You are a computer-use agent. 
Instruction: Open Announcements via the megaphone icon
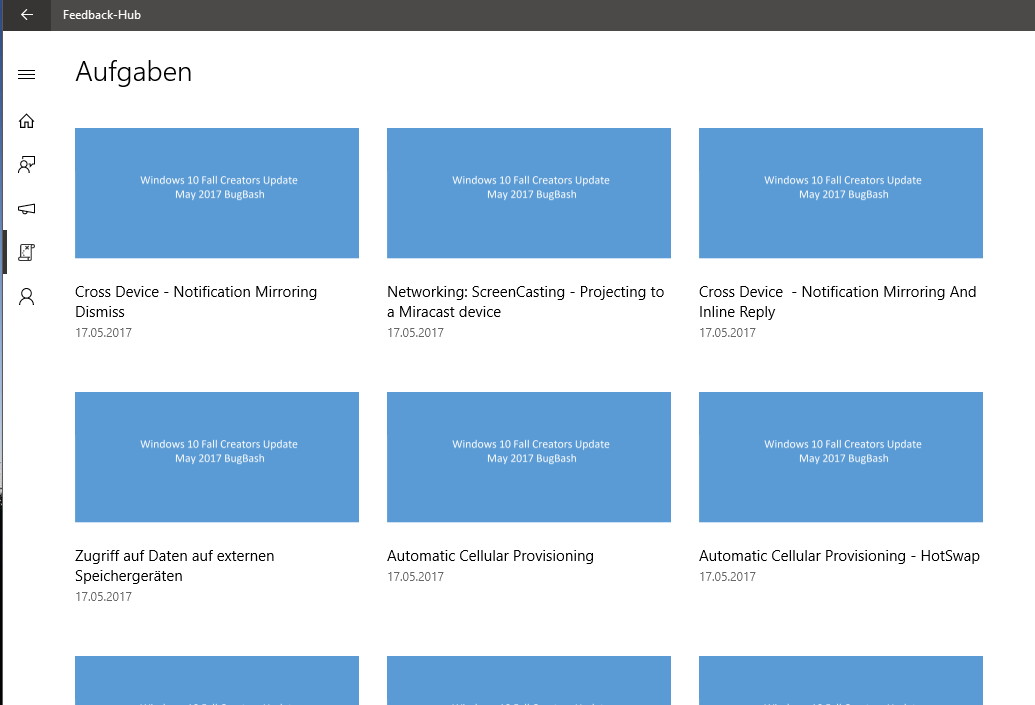pos(26,209)
